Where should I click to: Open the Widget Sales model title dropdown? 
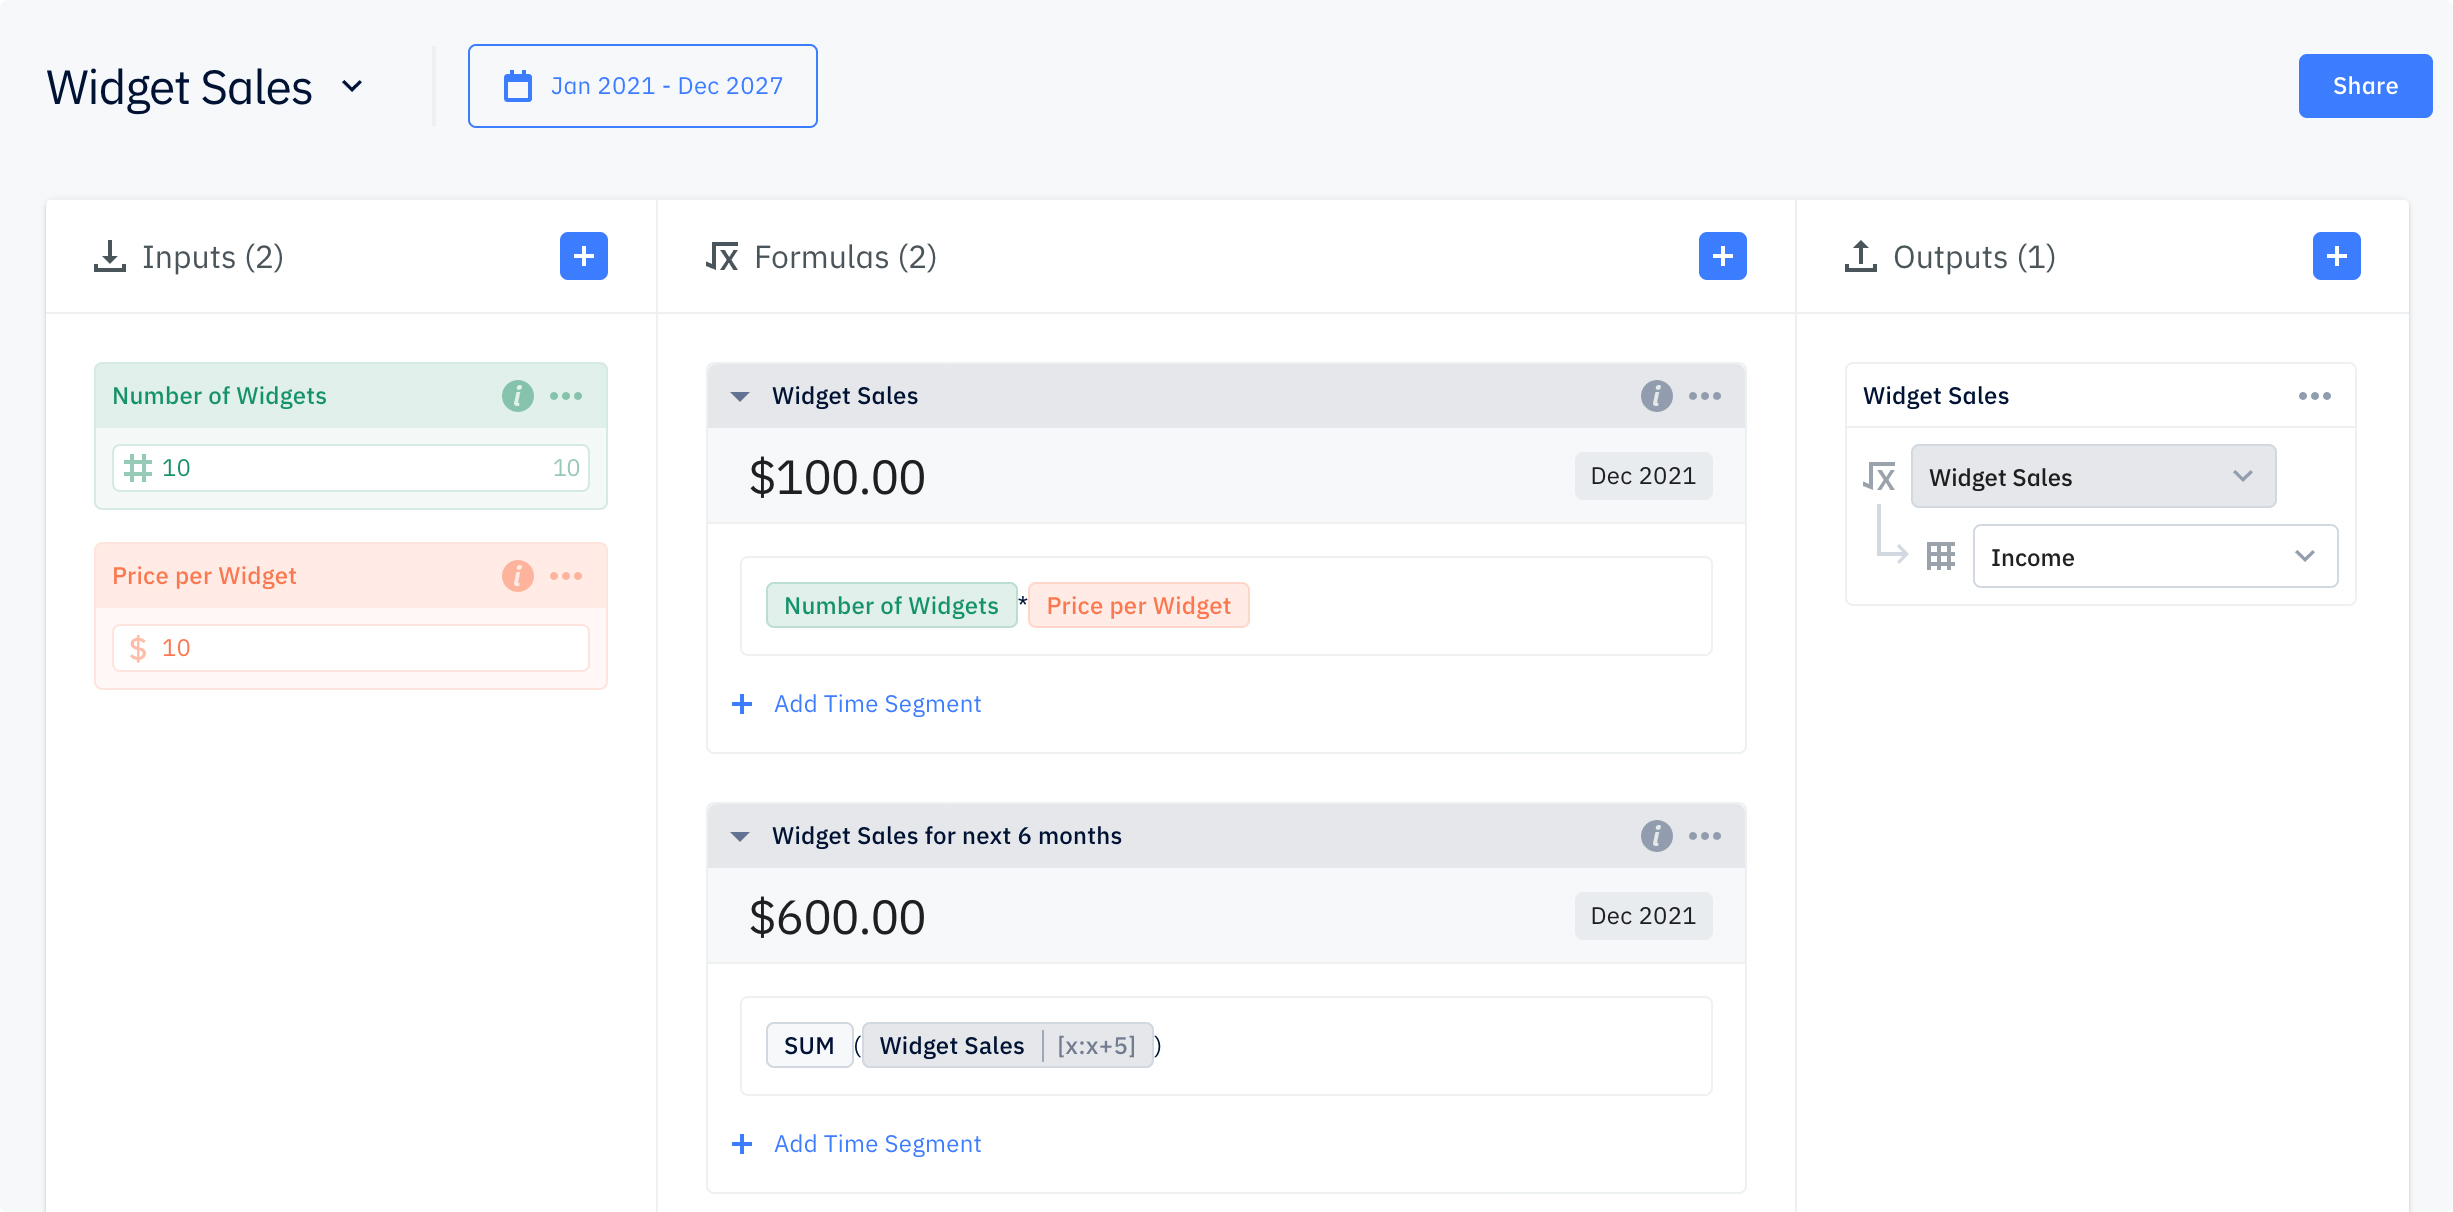[x=352, y=87]
